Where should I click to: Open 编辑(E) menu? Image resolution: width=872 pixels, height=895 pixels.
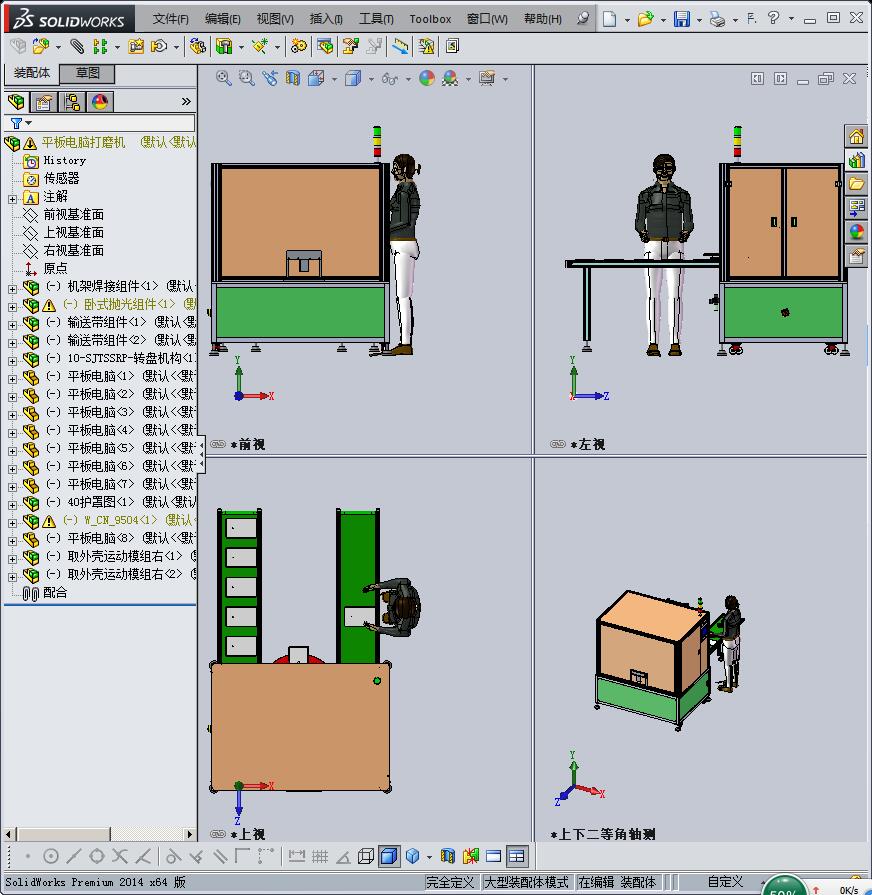point(223,19)
